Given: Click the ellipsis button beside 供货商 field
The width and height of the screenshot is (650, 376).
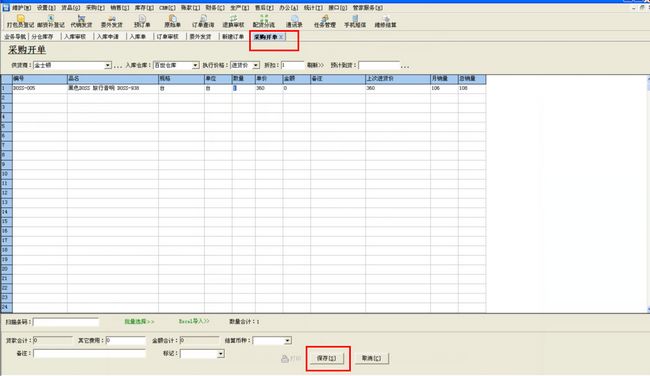Looking at the screenshot, I should (118, 66).
